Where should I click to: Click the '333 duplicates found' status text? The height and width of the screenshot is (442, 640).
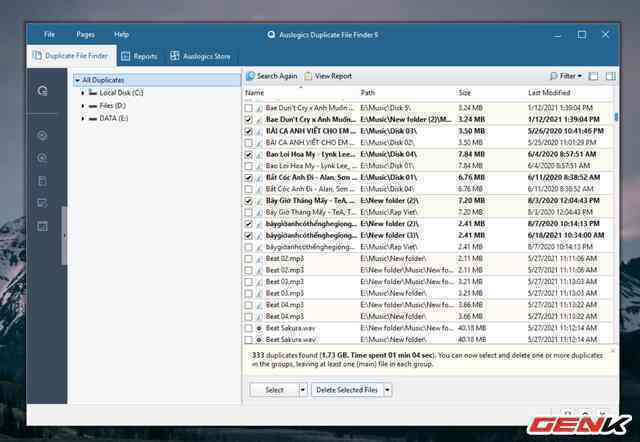coord(284,355)
